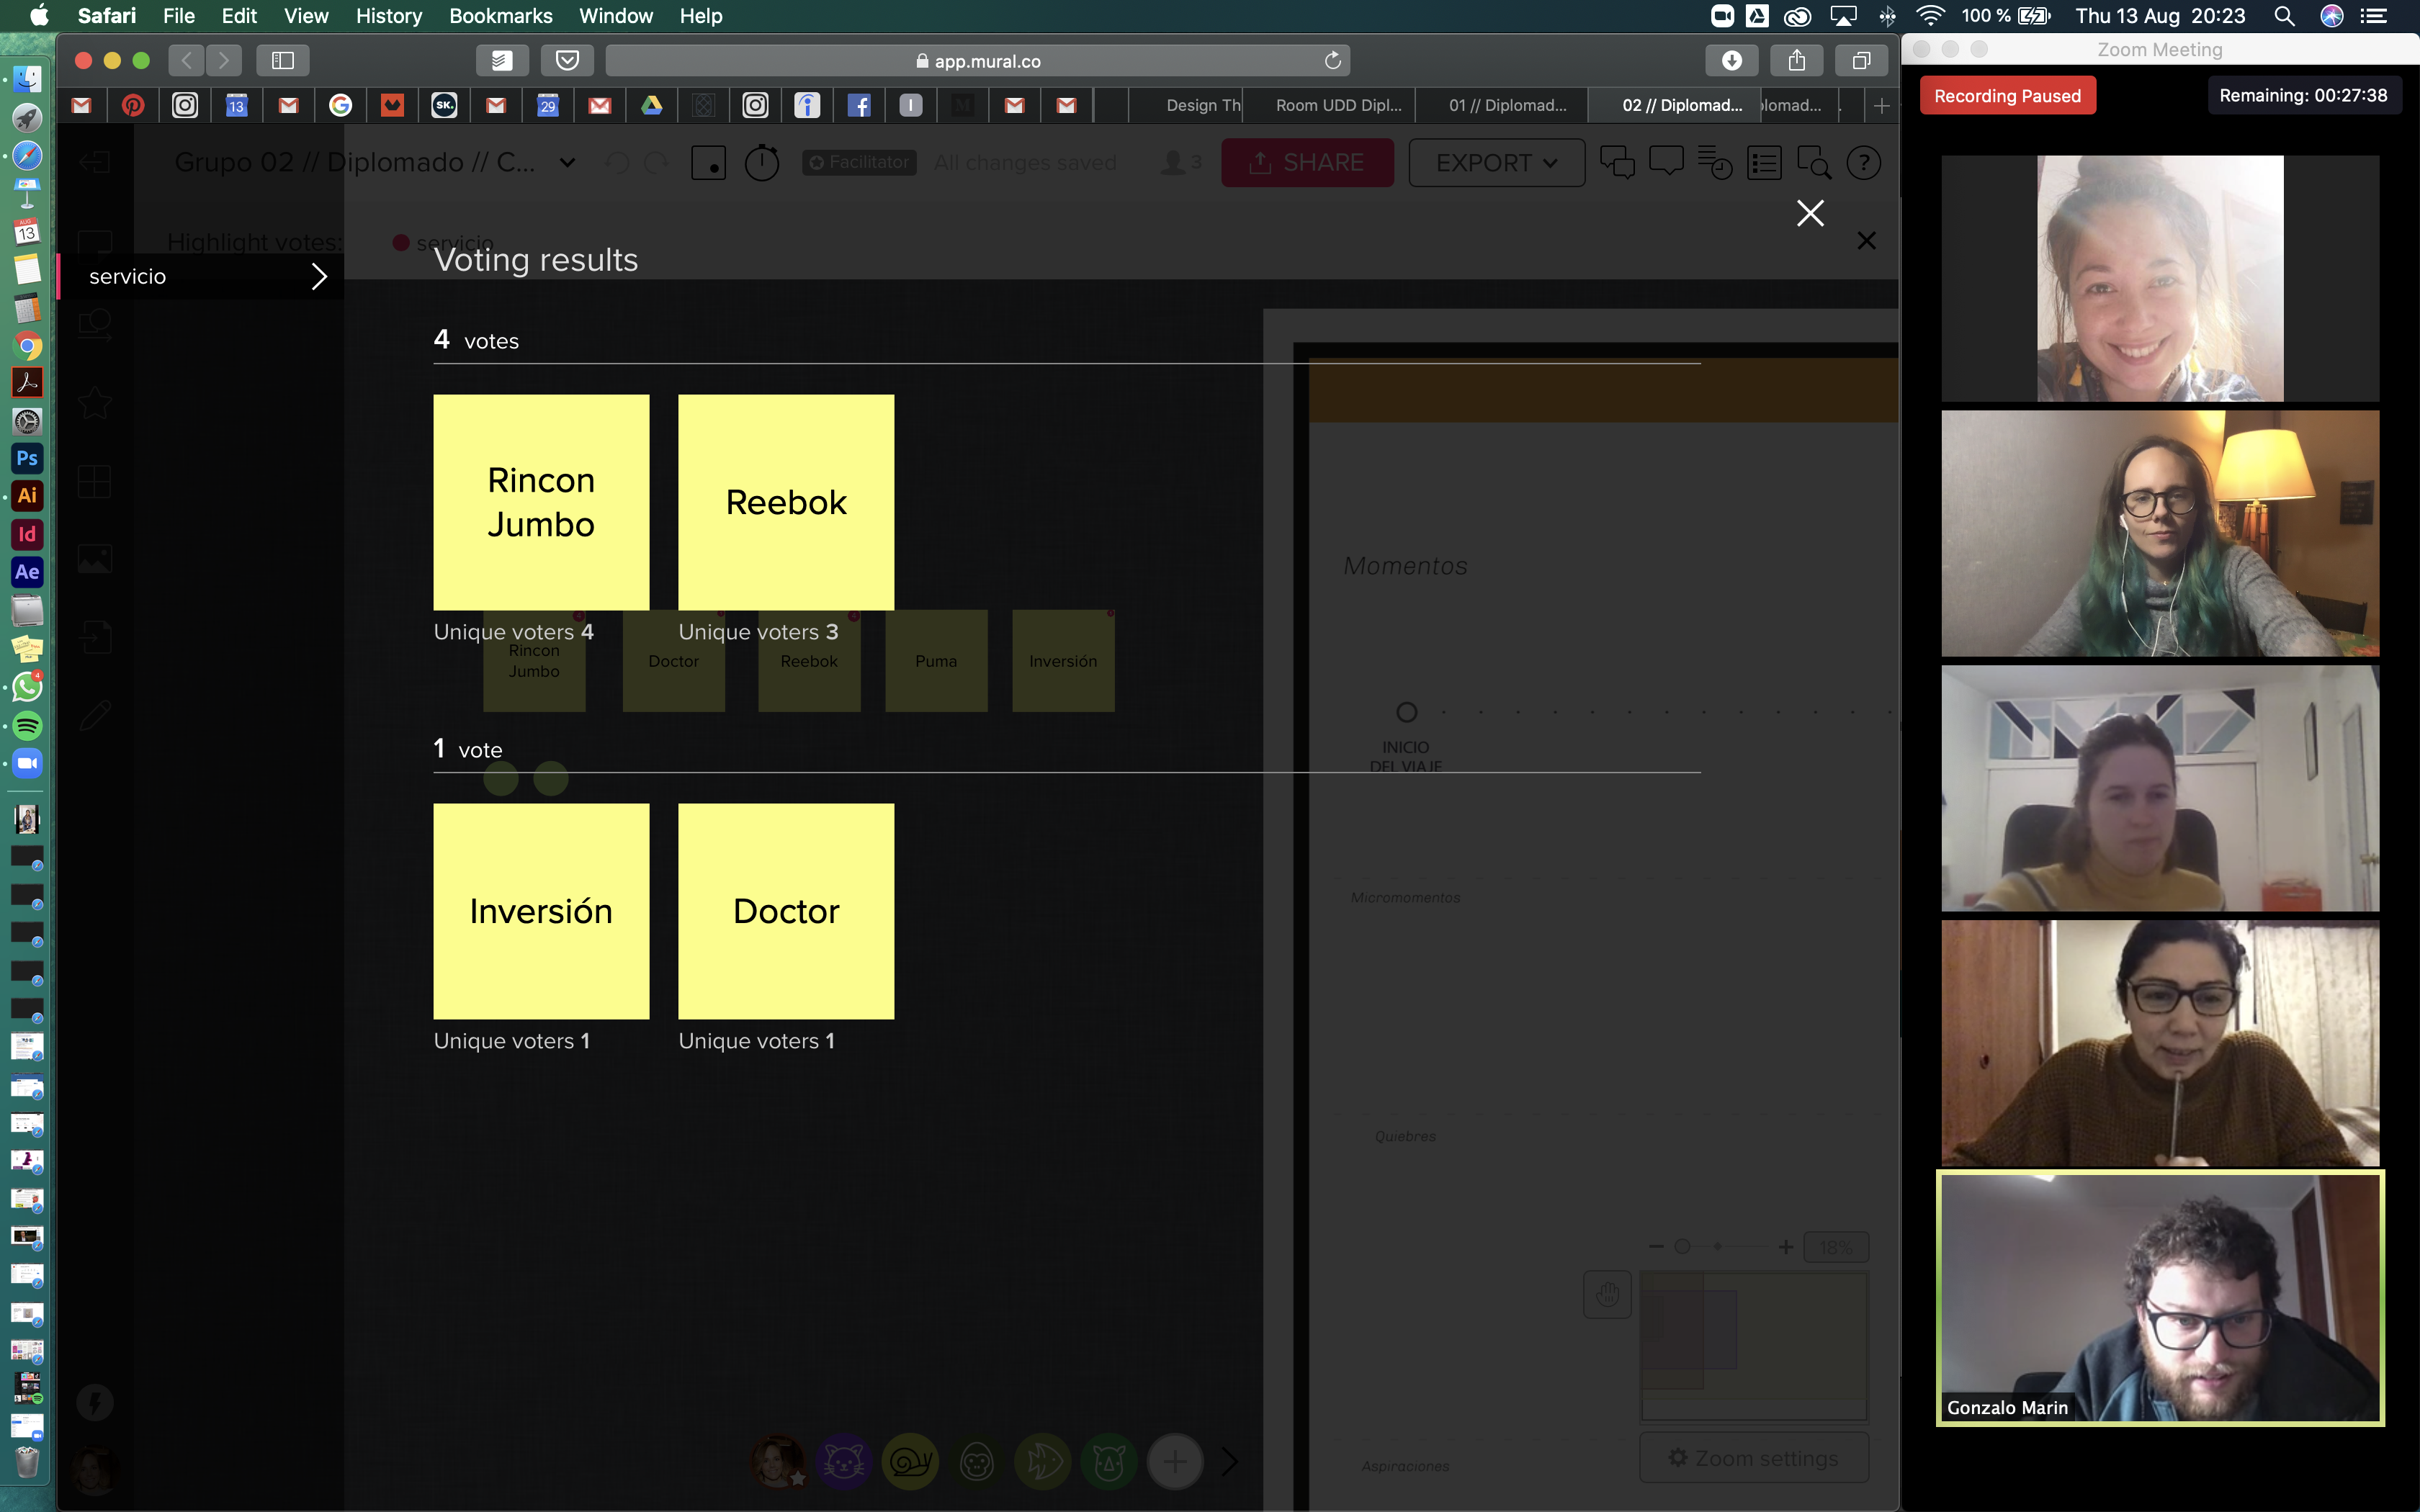Expand more avatars with right arrow

[1230, 1462]
